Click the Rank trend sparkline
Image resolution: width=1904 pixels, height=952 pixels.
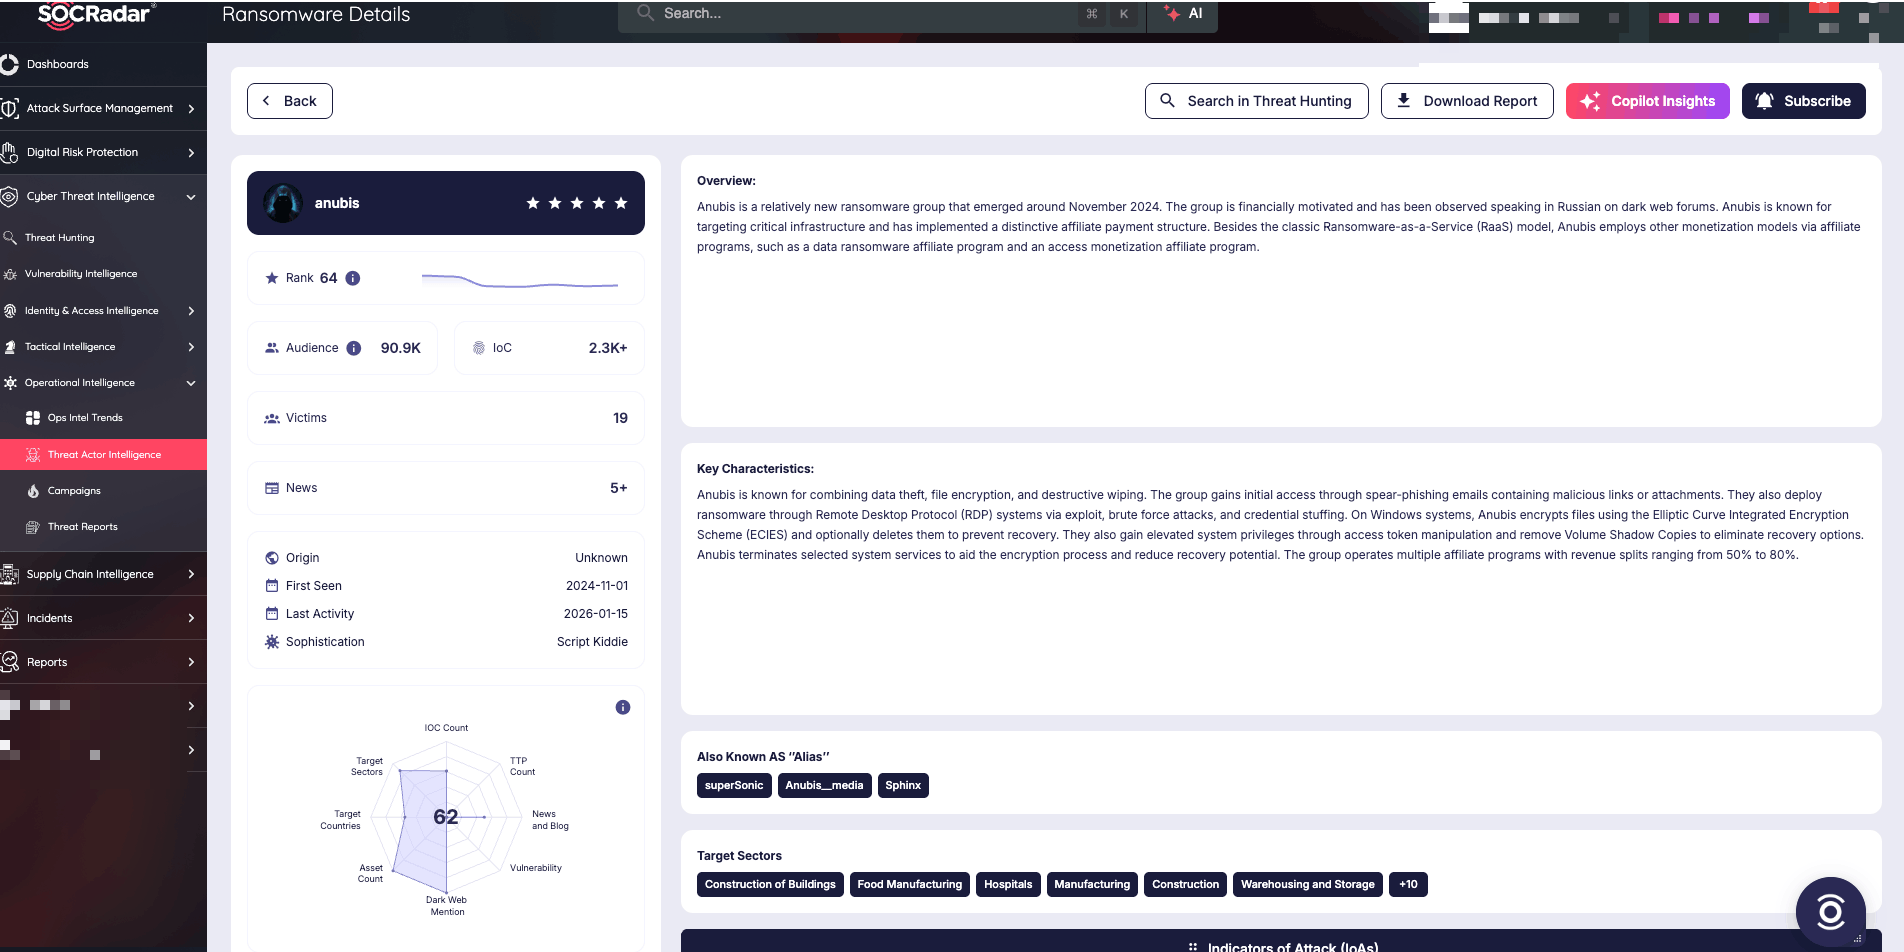[520, 280]
